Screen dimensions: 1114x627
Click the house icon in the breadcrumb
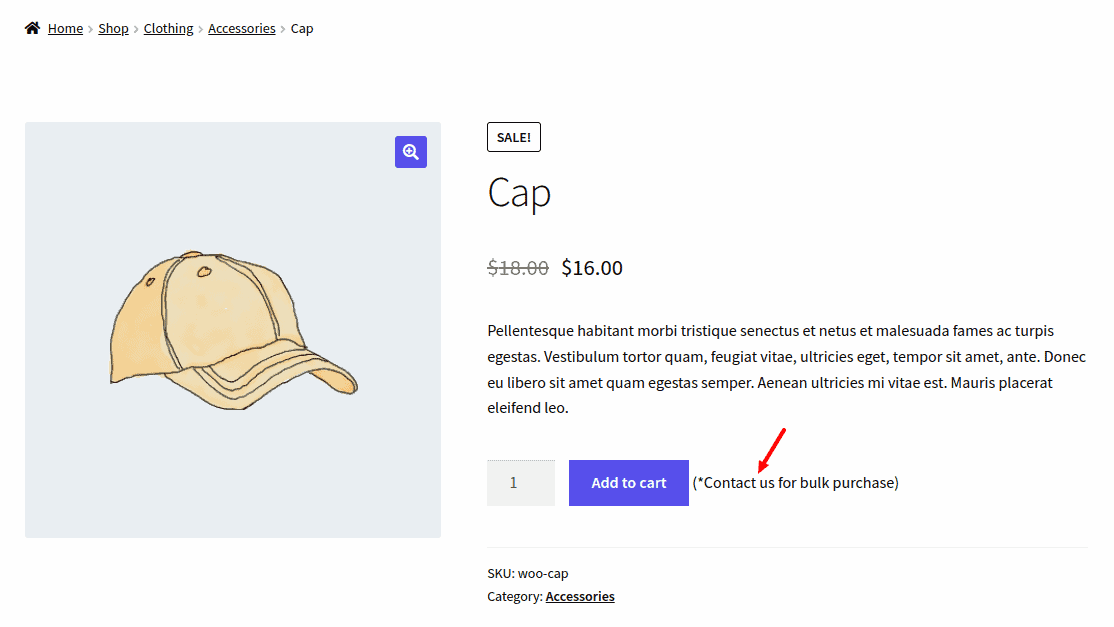(33, 28)
